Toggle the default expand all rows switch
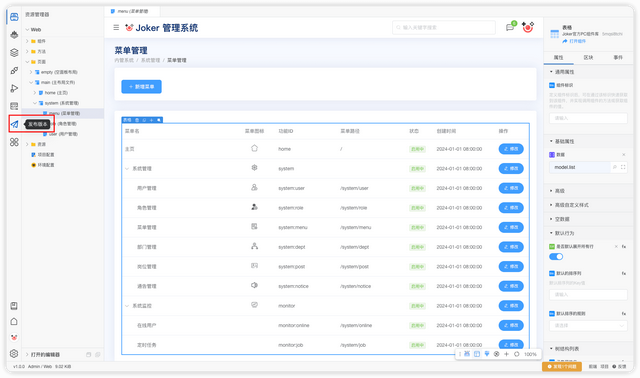This screenshot has width=640, height=378. click(556, 256)
